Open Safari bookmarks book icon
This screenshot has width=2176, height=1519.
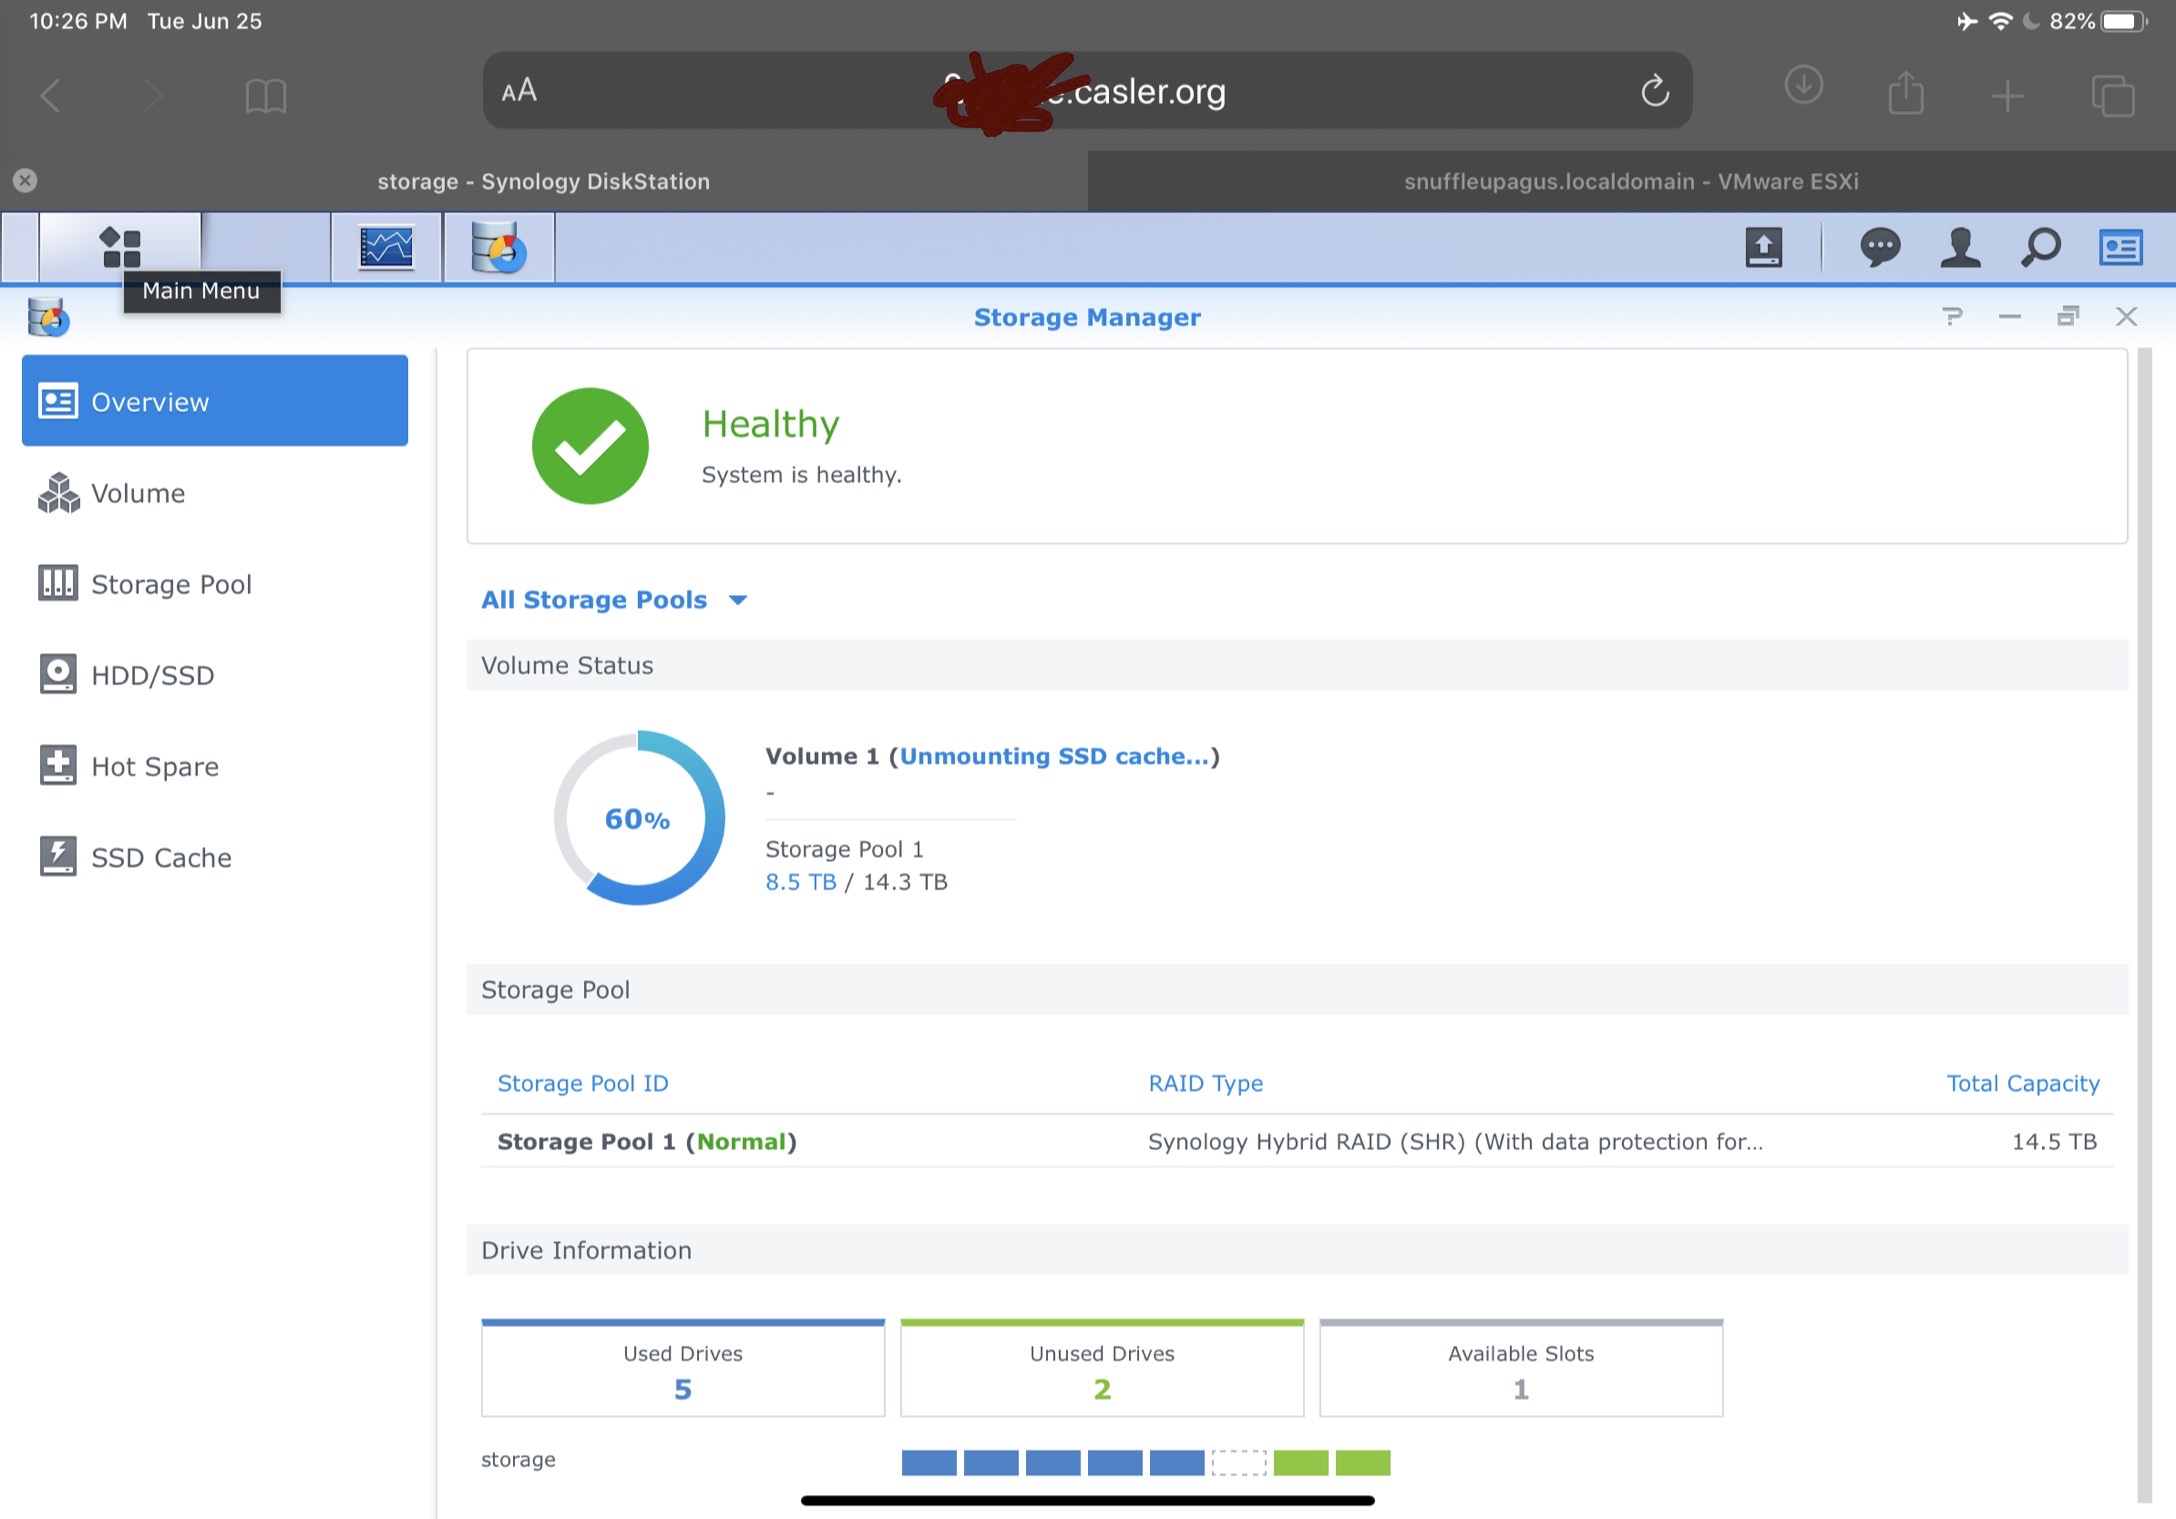click(265, 96)
